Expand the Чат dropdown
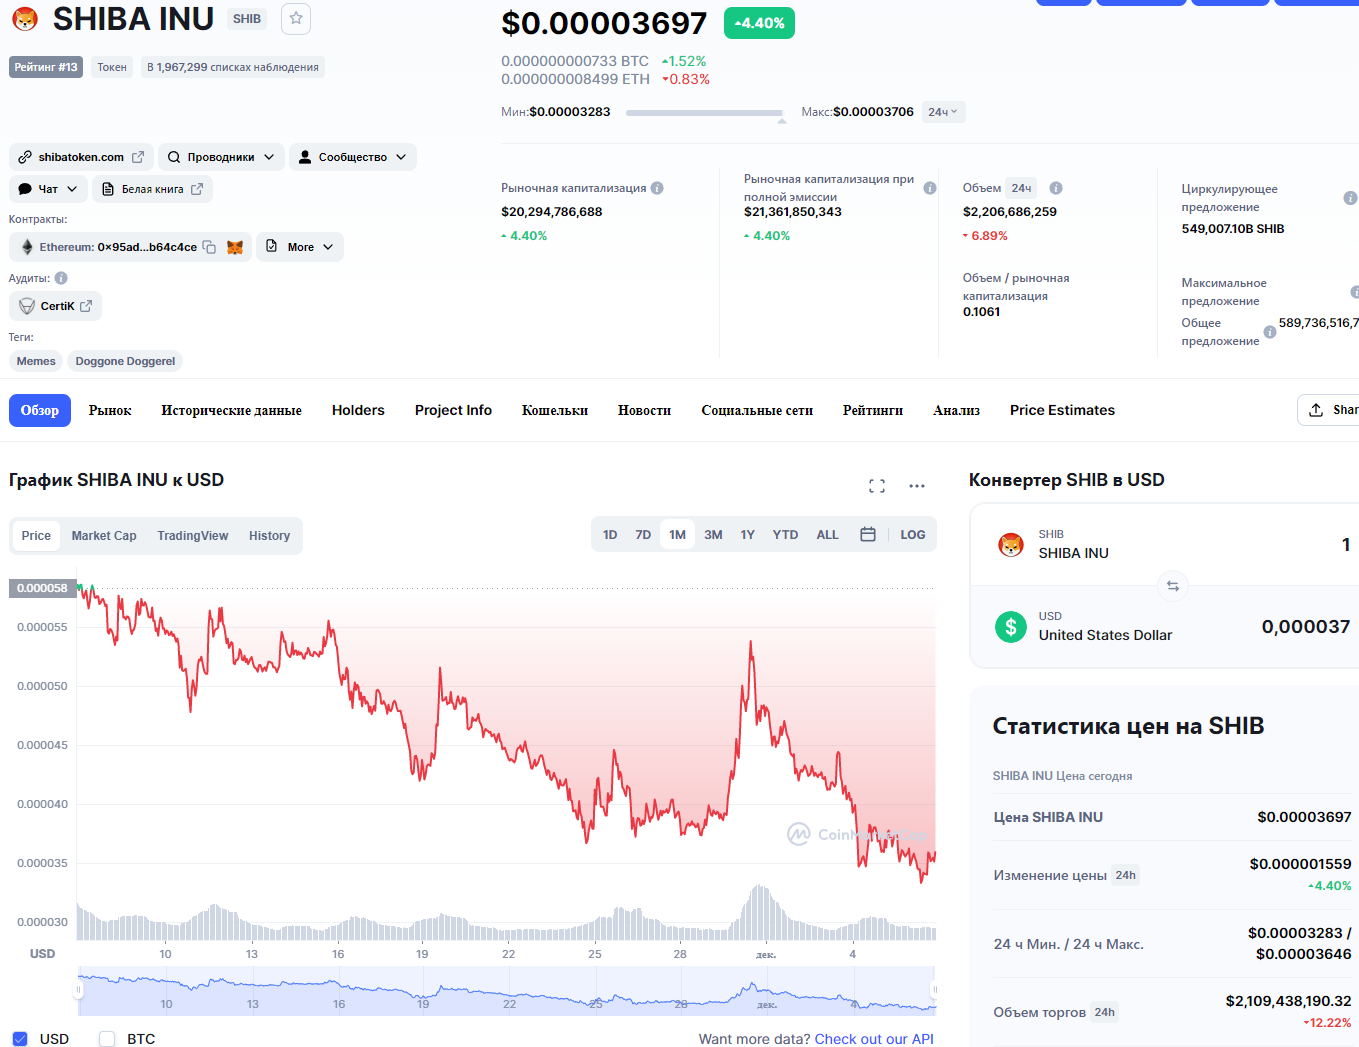The height and width of the screenshot is (1047, 1359). point(48,189)
